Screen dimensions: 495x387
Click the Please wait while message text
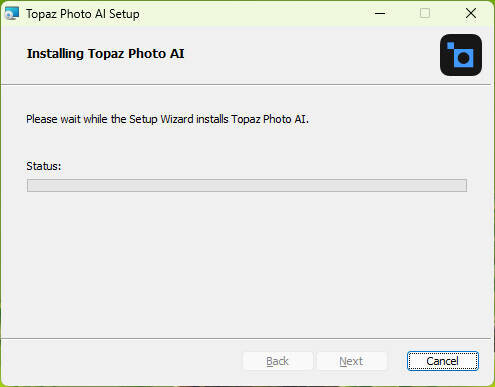(x=167, y=119)
